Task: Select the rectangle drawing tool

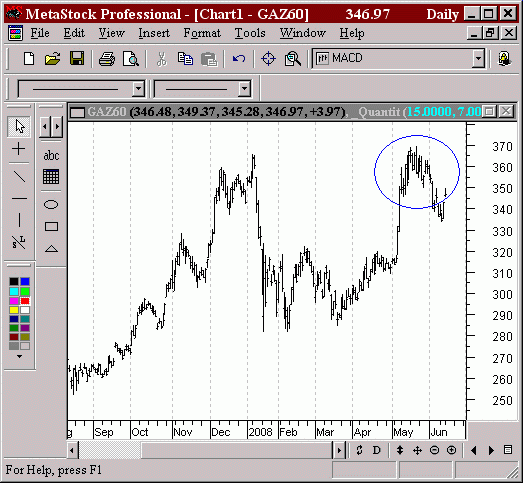Action: [x=51, y=226]
